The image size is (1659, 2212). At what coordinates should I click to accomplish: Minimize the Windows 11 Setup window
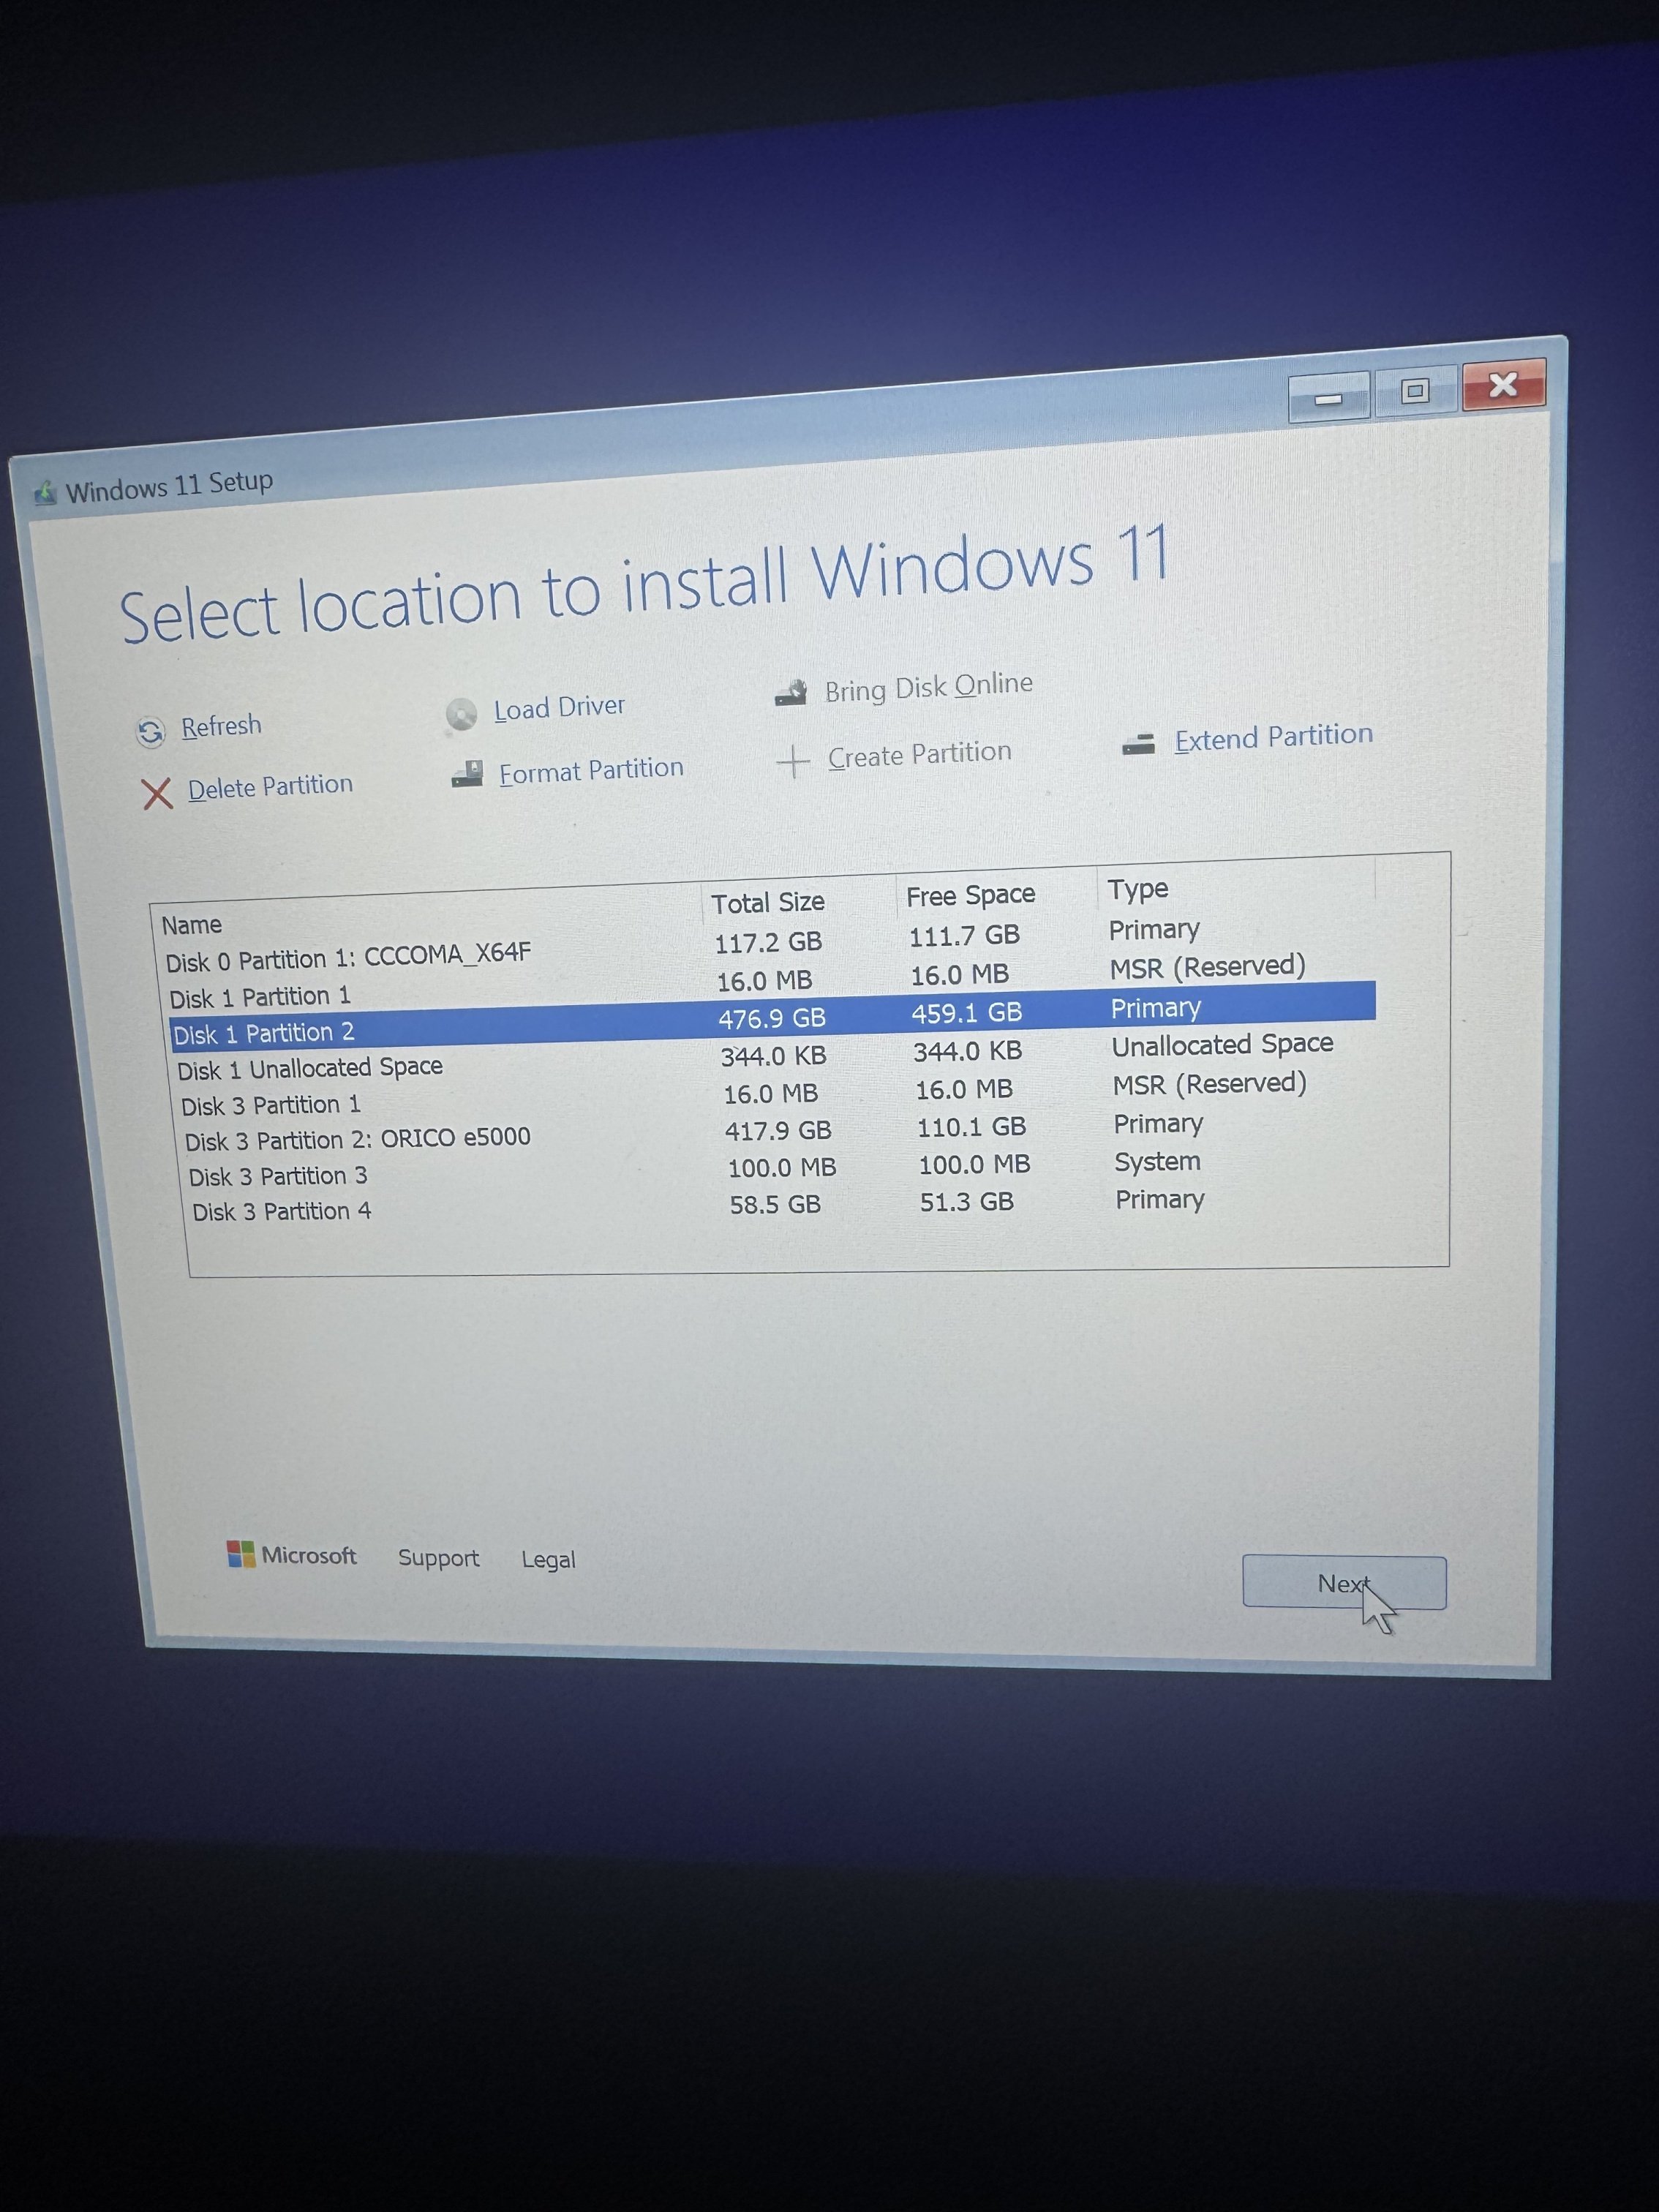[x=1328, y=398]
